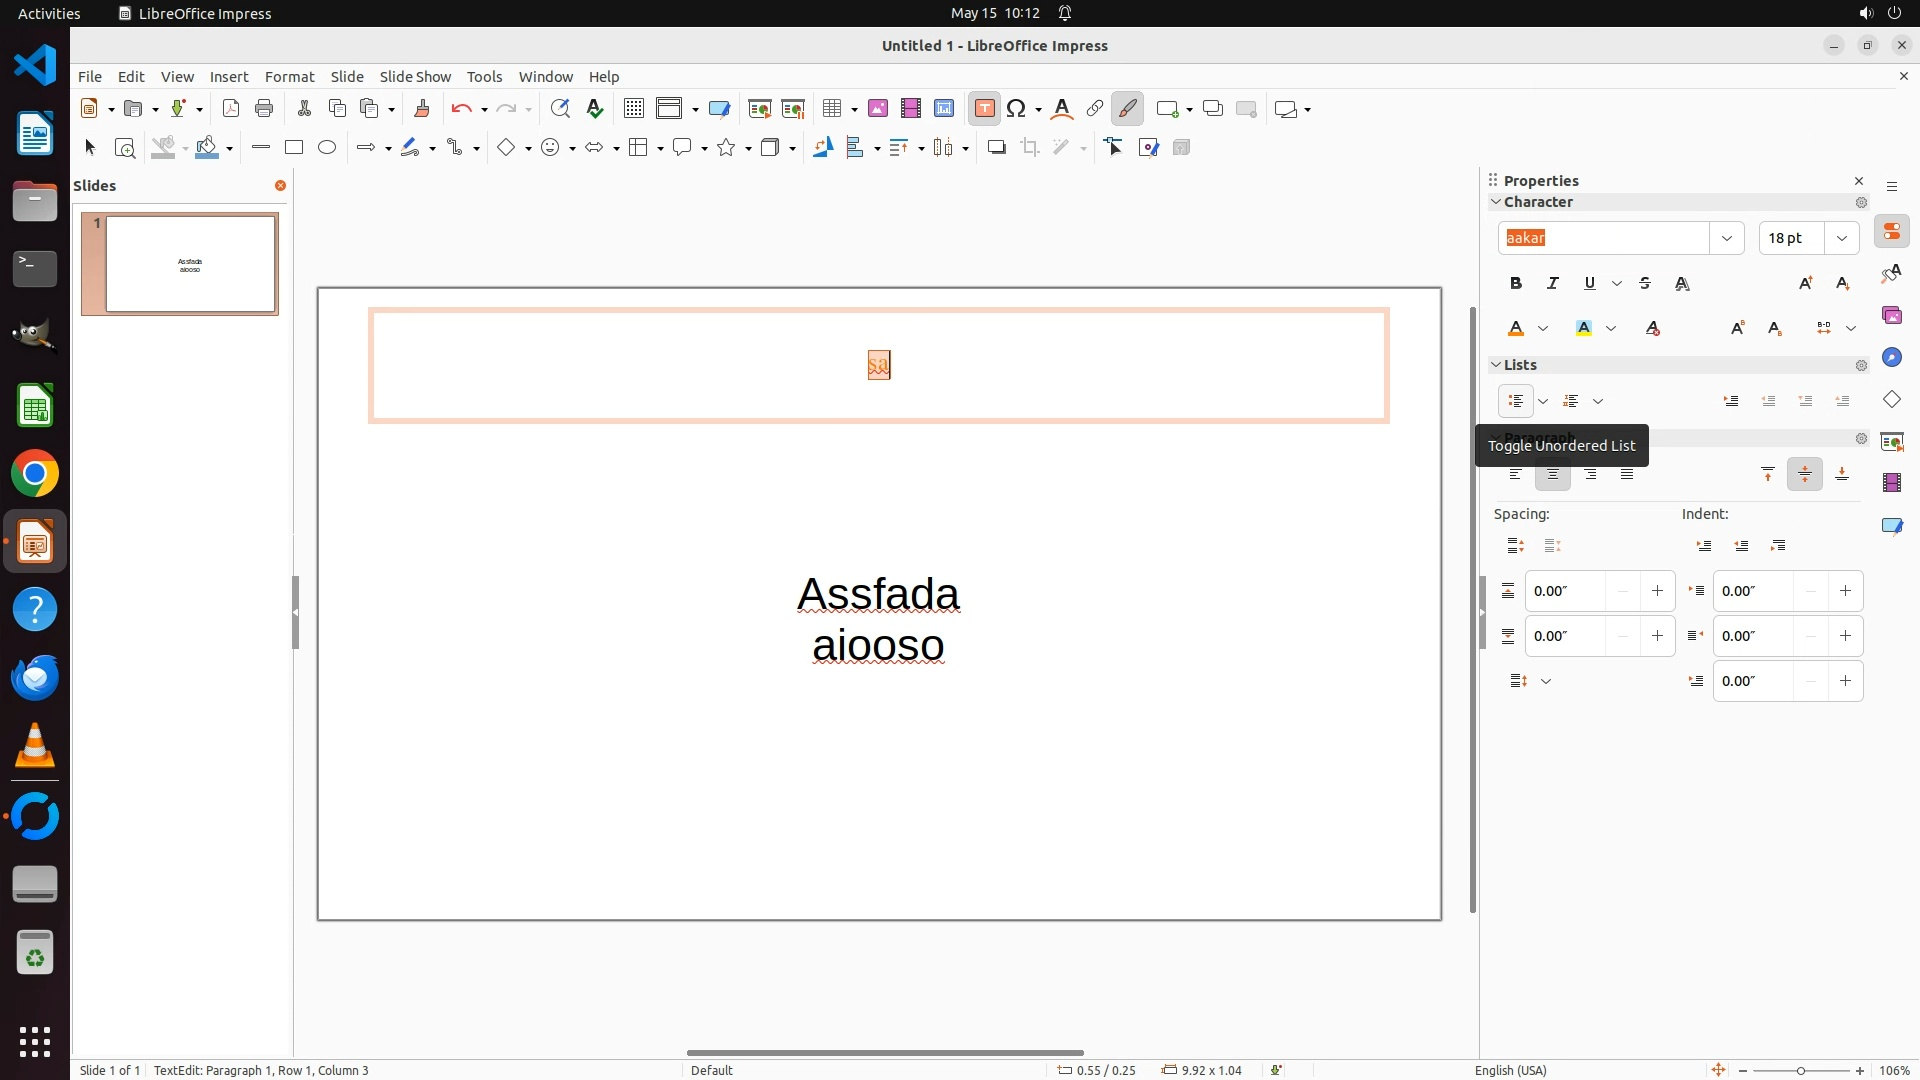
Task: Click the Insert Text Box icon
Action: pos(984,109)
